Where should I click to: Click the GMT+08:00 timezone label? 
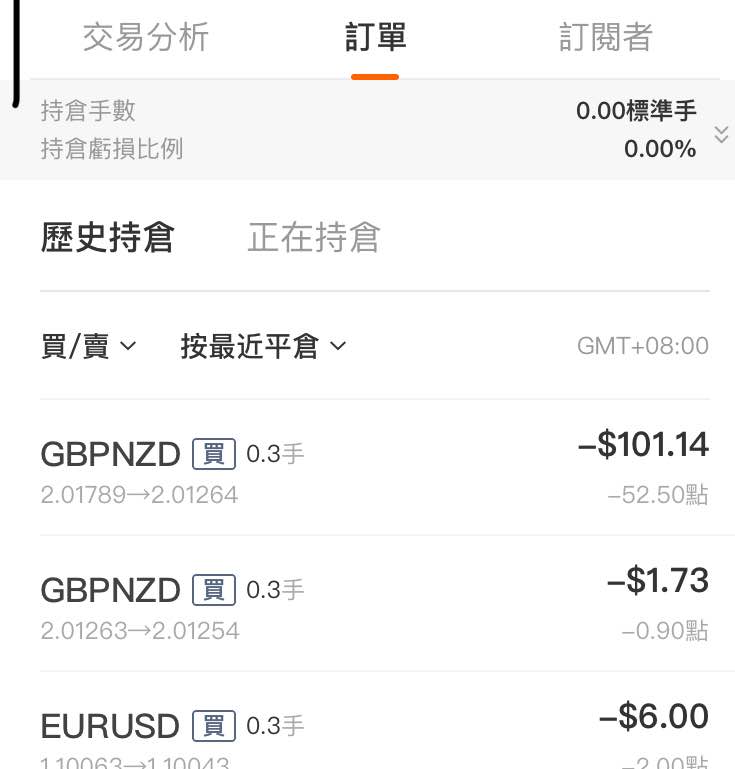(643, 346)
